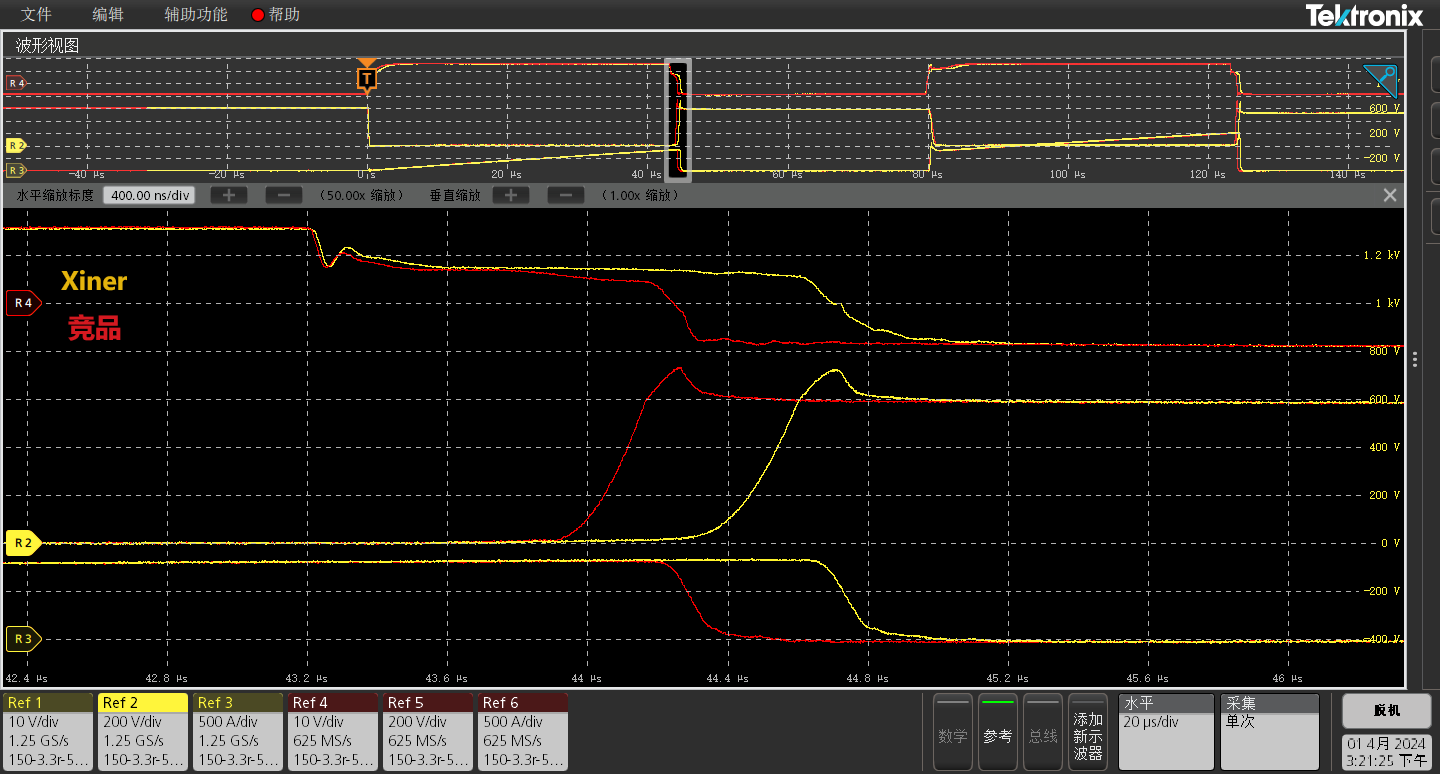Select the R3 waveform handle in zoomed view

[x=23, y=638]
